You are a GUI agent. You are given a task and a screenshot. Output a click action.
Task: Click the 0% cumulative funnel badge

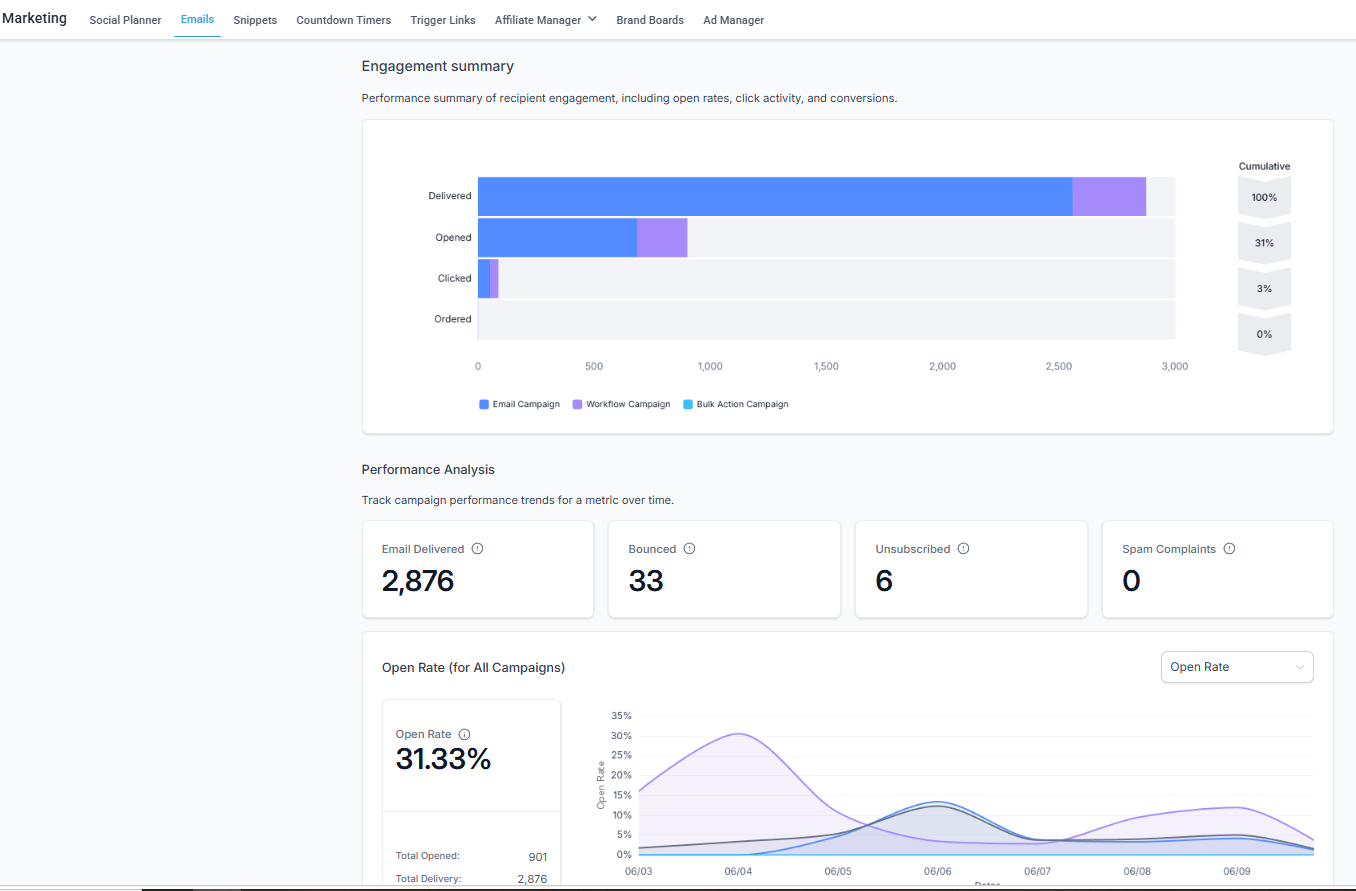tap(1264, 334)
